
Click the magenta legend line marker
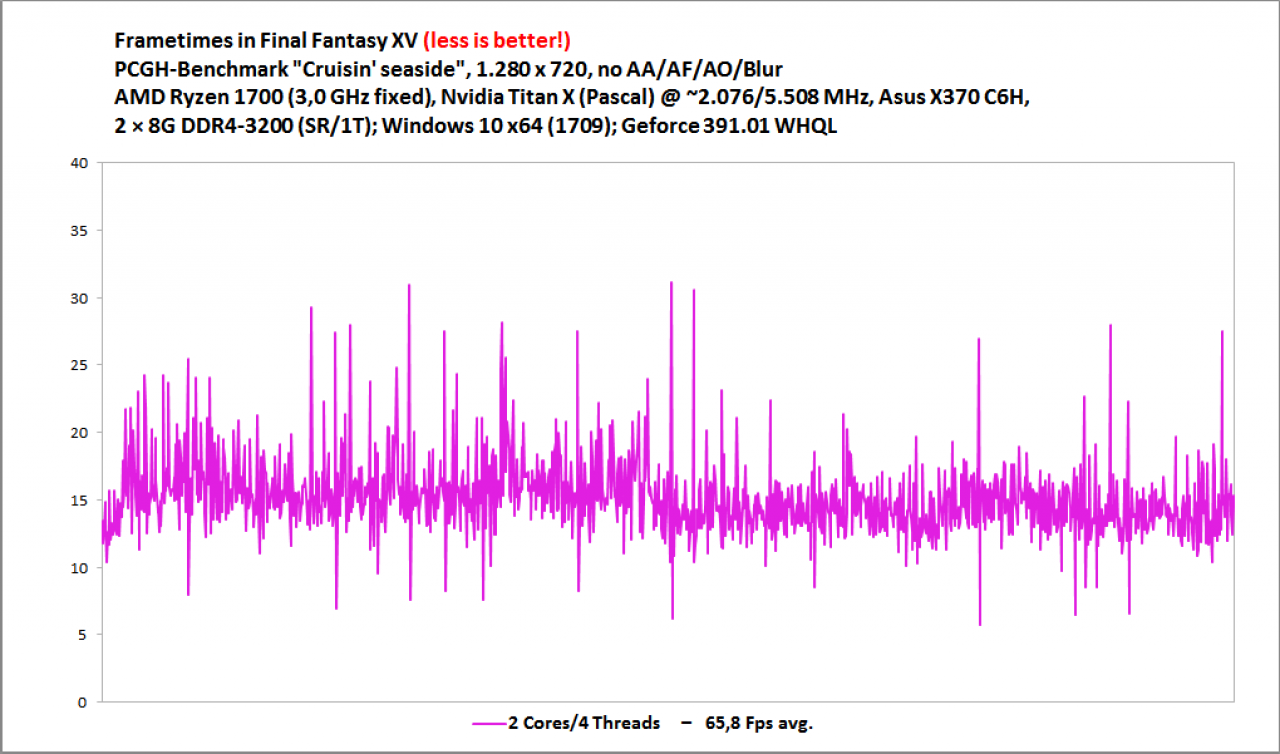[x=487, y=723]
